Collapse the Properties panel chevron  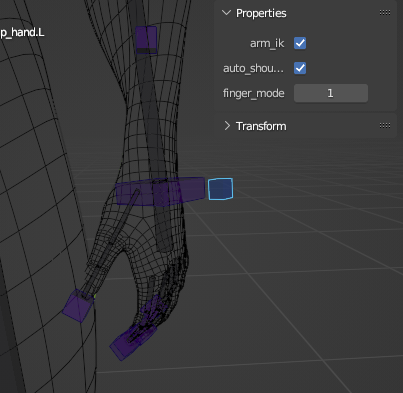click(x=227, y=13)
